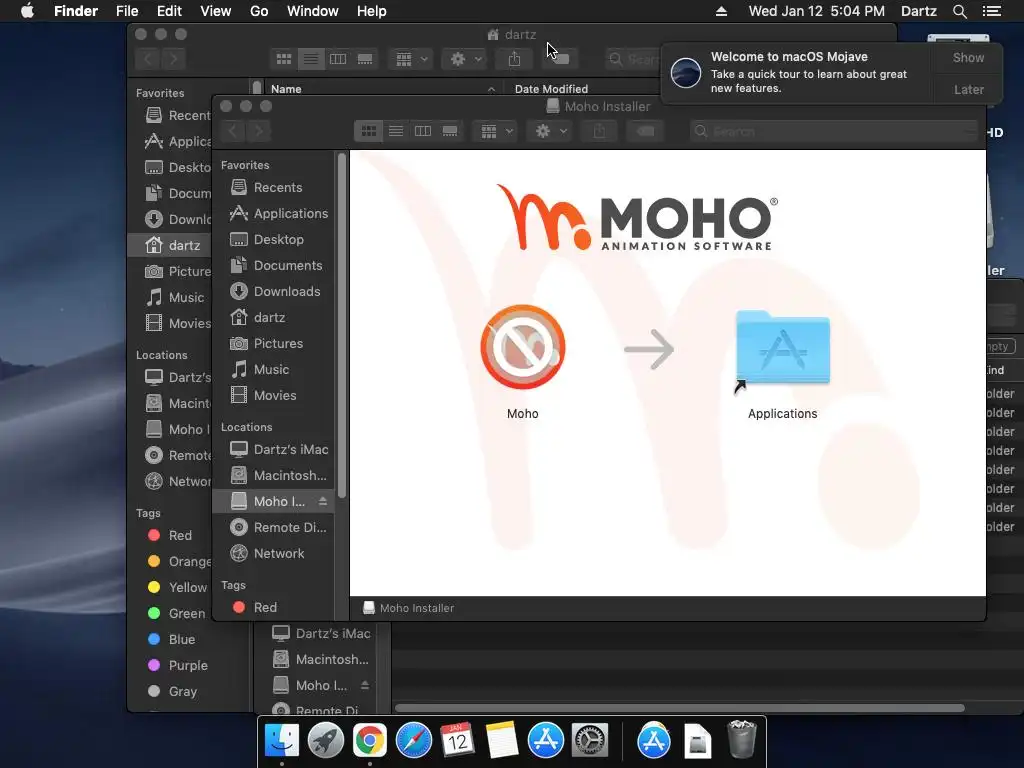This screenshot has height=768, width=1024.
Task: Open System Preferences from the Dock
Action: [x=590, y=741]
